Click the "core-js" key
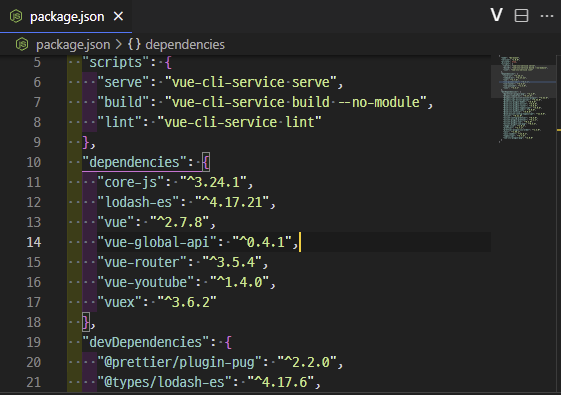561x395 pixels. [x=131, y=182]
